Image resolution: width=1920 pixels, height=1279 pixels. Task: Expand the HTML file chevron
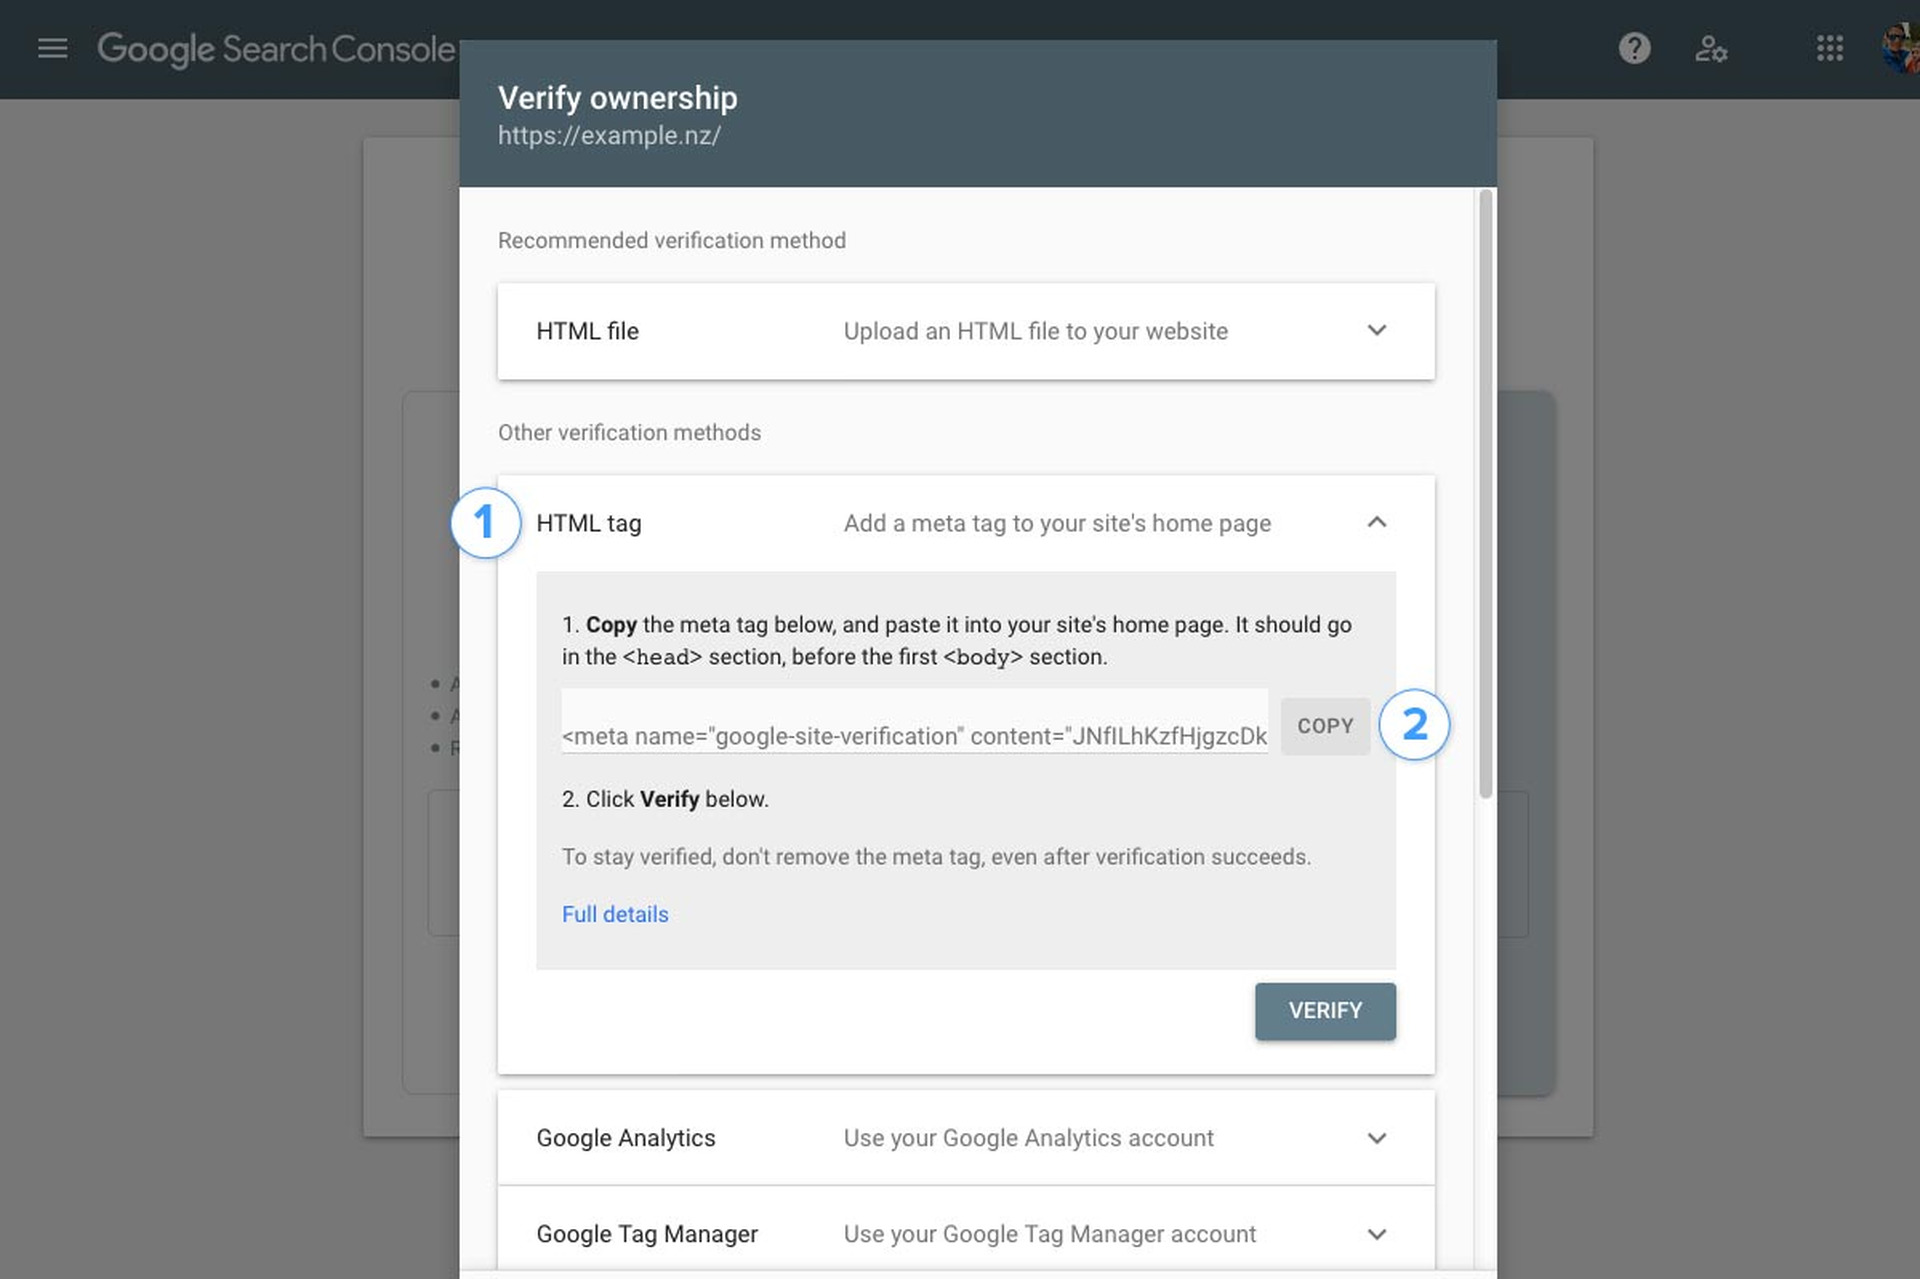click(x=1376, y=331)
